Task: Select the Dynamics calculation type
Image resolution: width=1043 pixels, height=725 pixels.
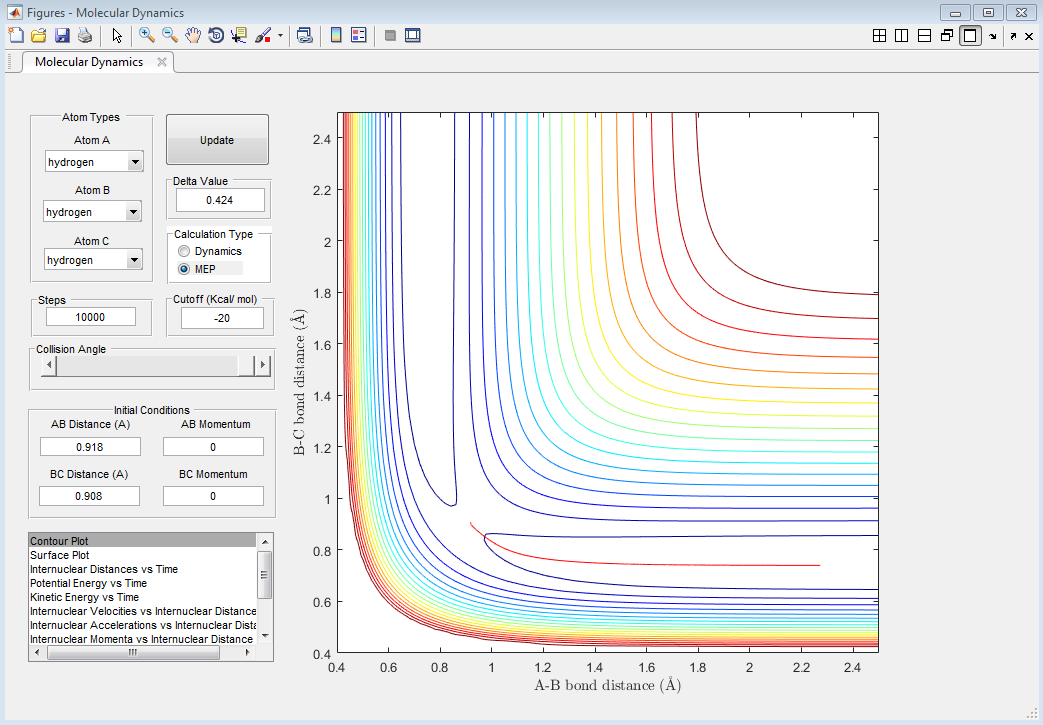Action: [183, 251]
